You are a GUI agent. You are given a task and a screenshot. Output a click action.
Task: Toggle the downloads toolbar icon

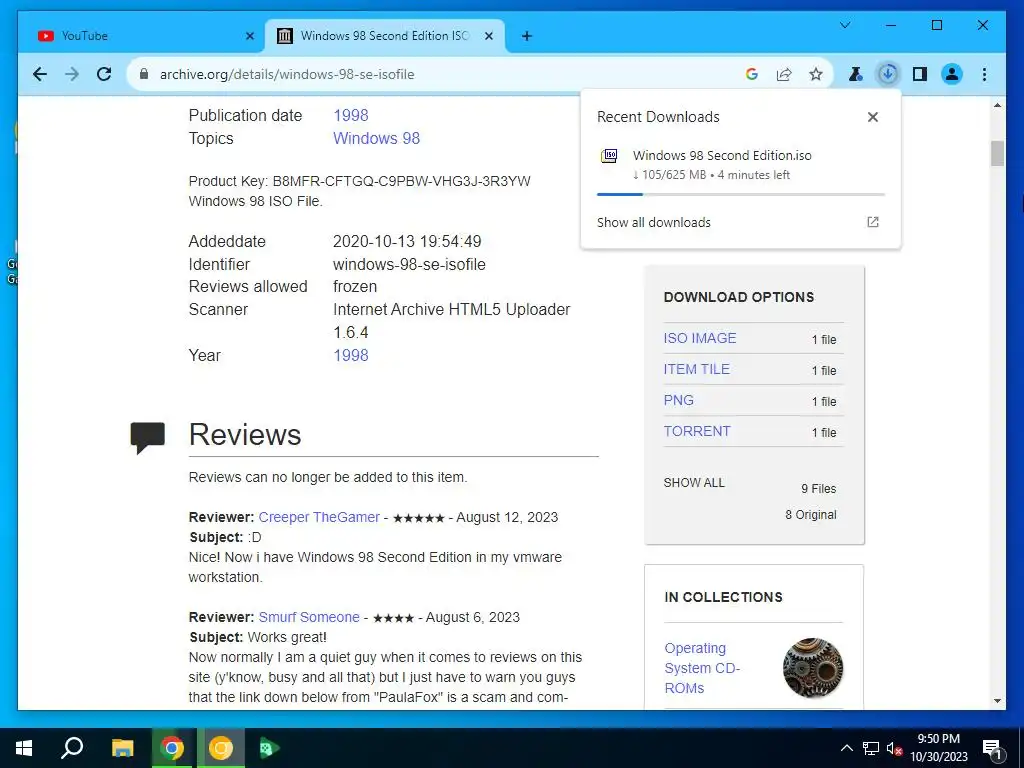tap(888, 74)
